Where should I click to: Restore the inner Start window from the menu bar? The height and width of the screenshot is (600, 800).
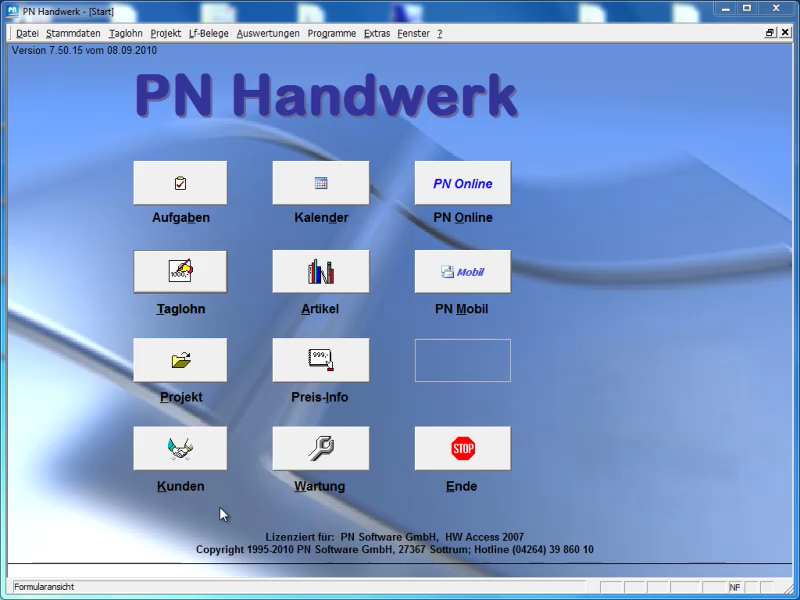click(770, 33)
